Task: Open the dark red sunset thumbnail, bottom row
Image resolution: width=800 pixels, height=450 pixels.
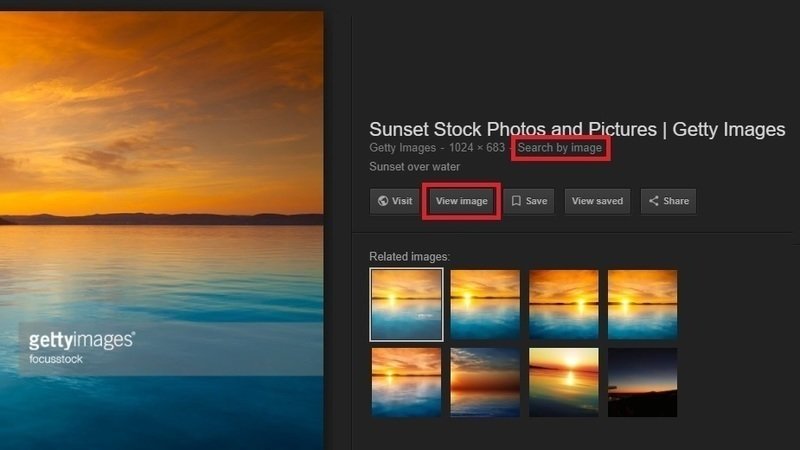Action: (x=485, y=383)
